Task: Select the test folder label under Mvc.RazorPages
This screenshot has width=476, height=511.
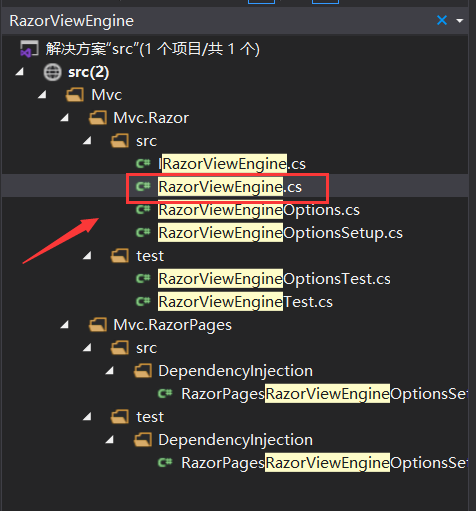Action: click(150, 417)
